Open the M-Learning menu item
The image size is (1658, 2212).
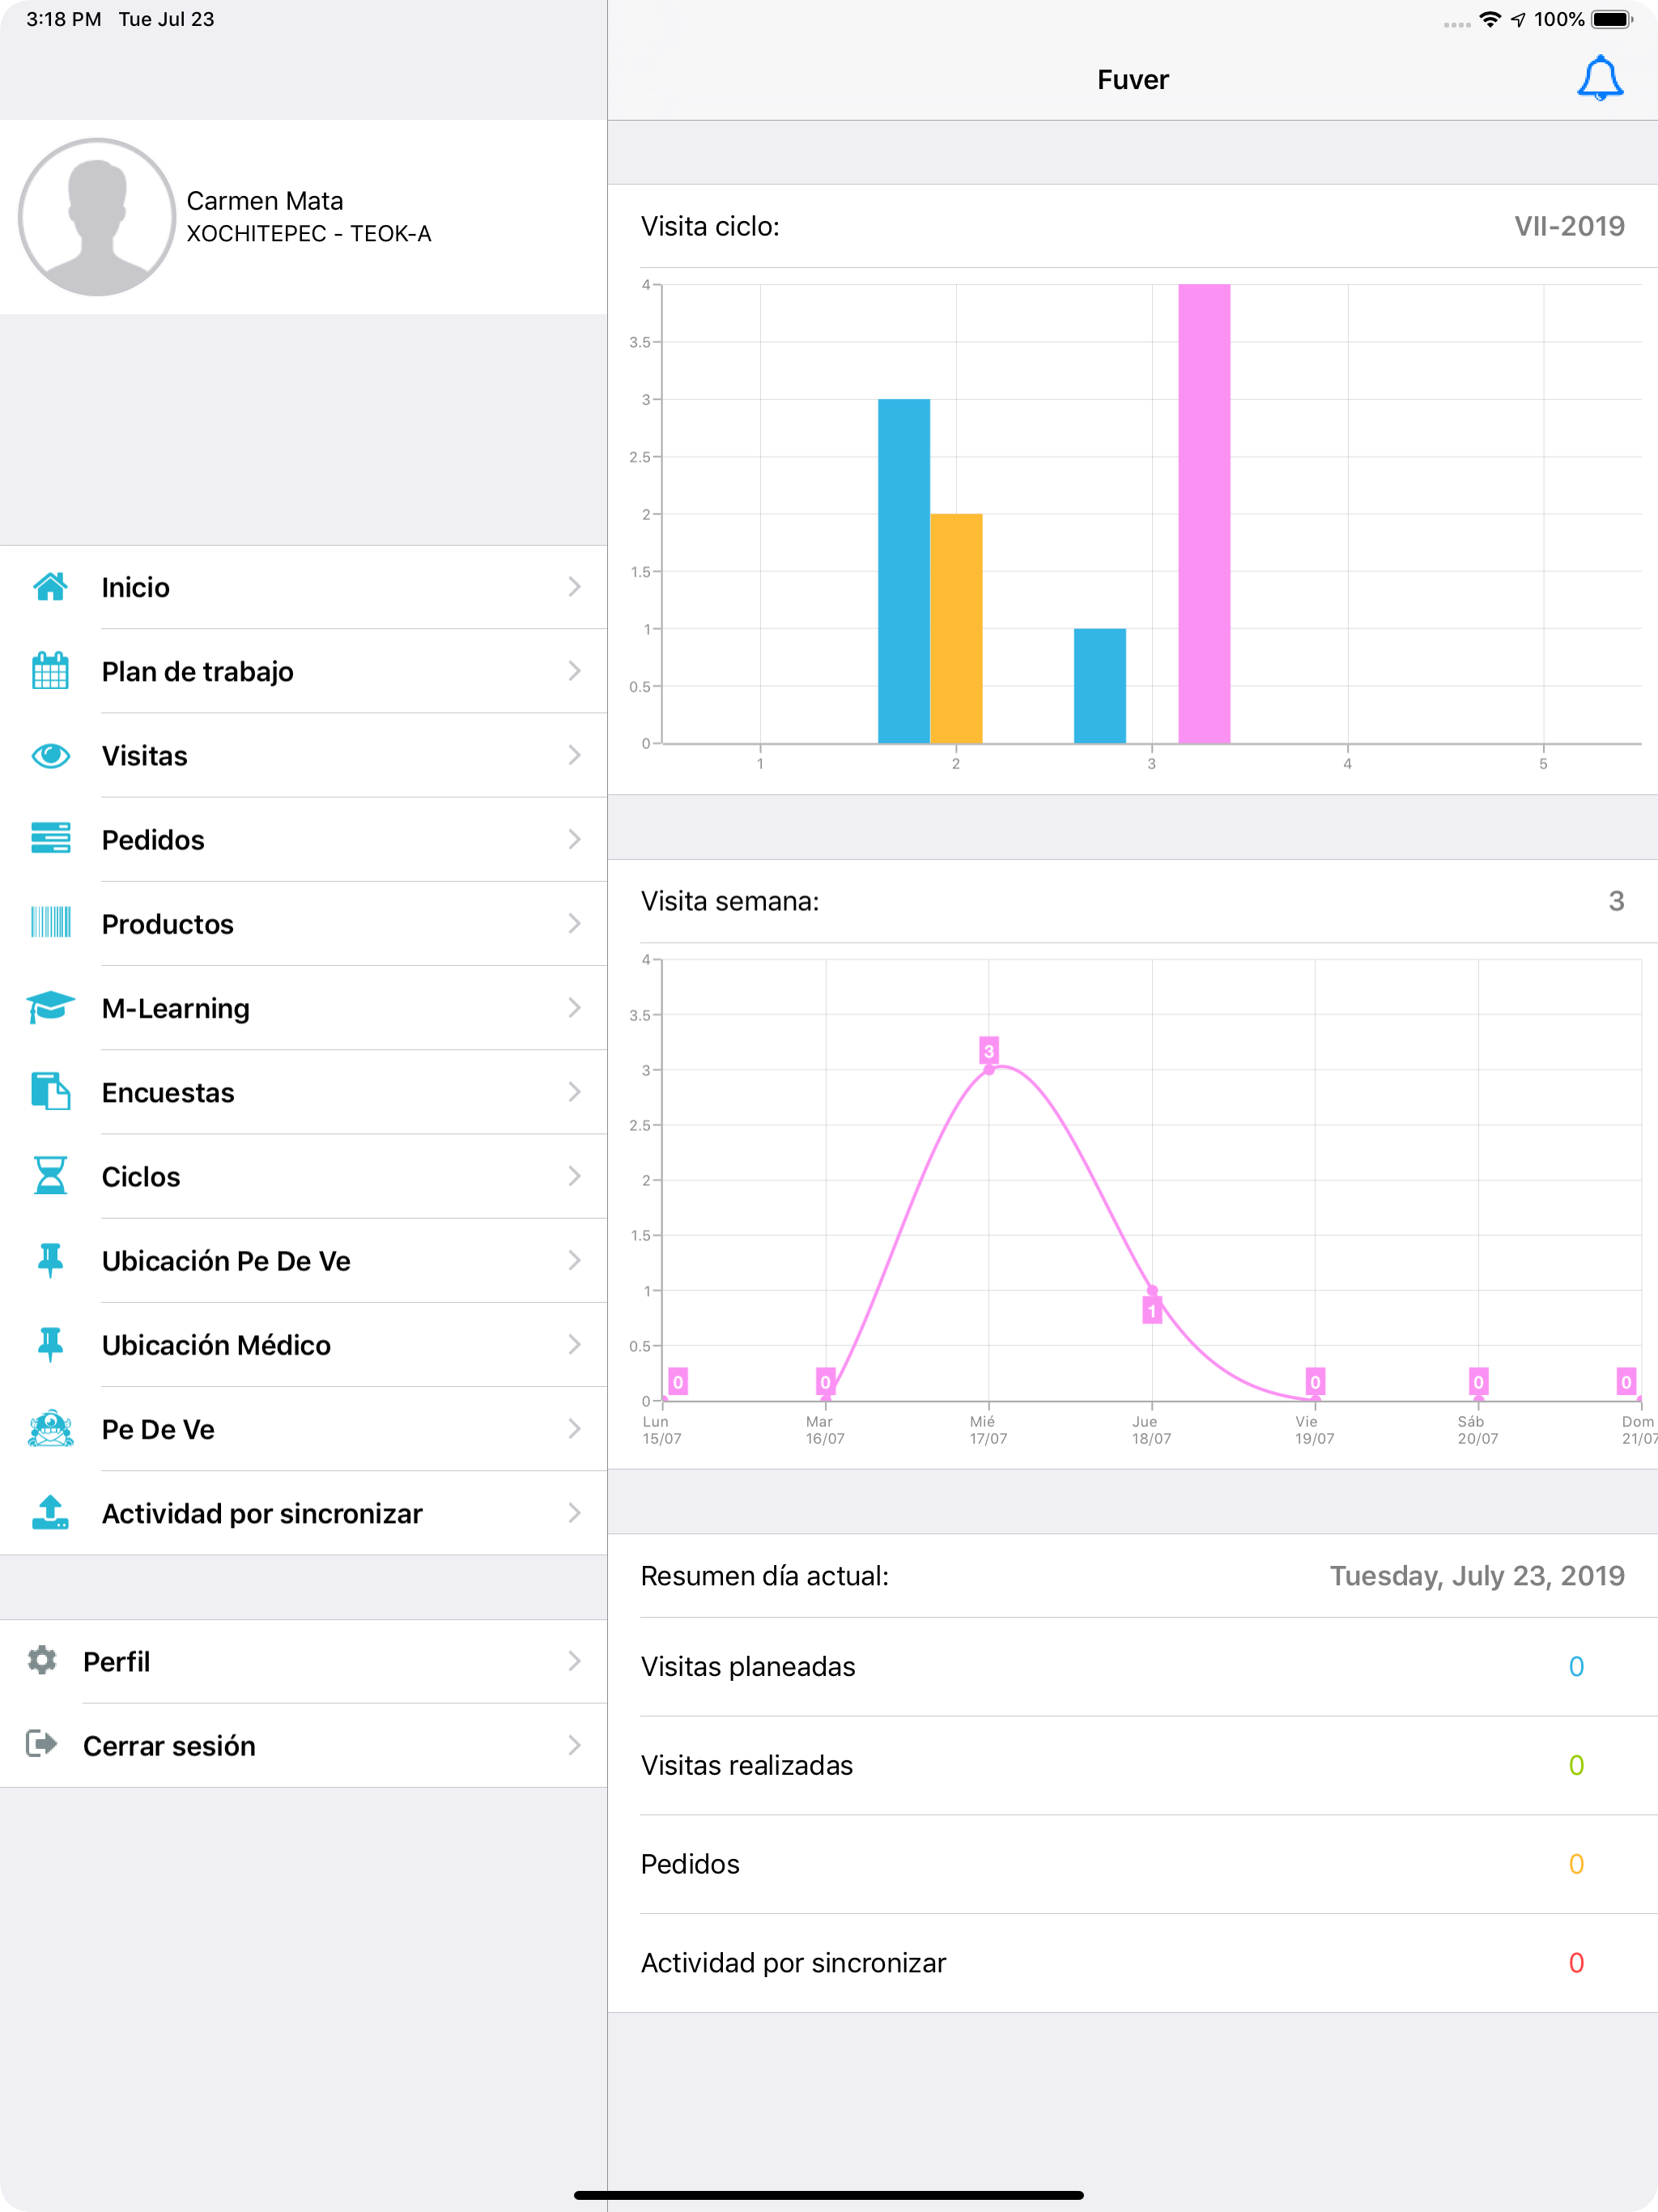pyautogui.click(x=304, y=1007)
